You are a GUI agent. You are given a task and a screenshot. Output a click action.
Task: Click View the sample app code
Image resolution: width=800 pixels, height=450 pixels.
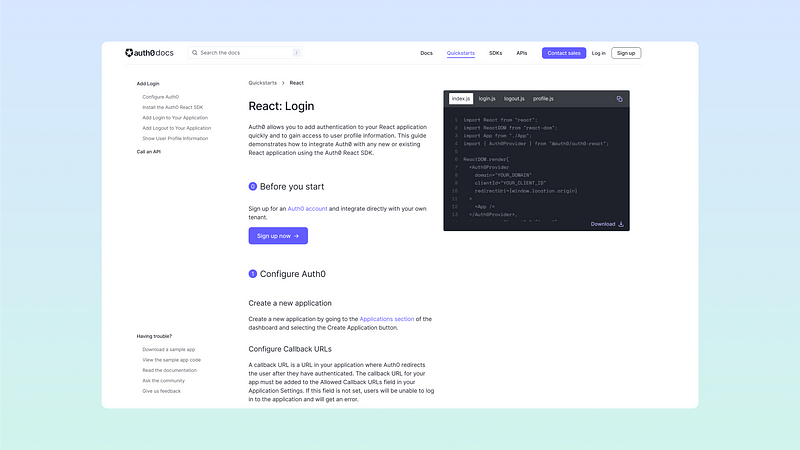pos(171,360)
